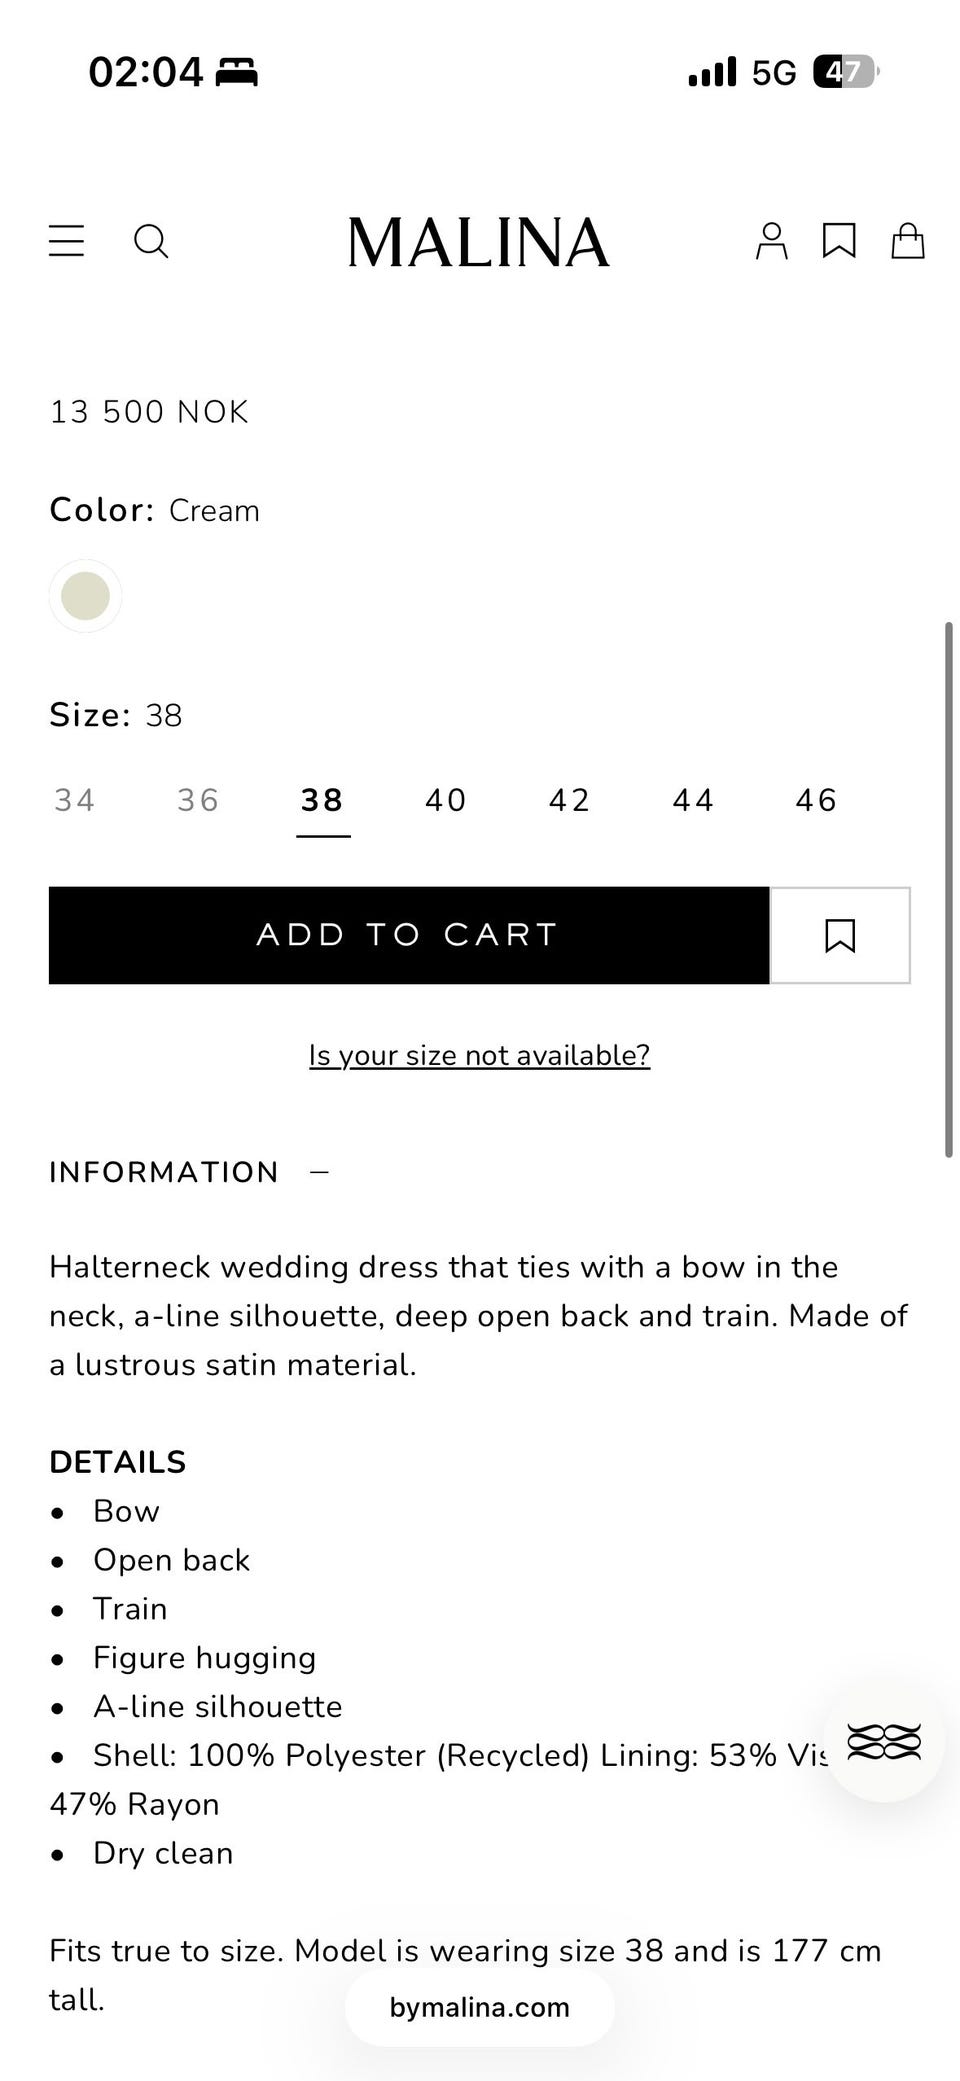Select size 34
Viewport: 960px width, 2081px height.
[75, 800]
